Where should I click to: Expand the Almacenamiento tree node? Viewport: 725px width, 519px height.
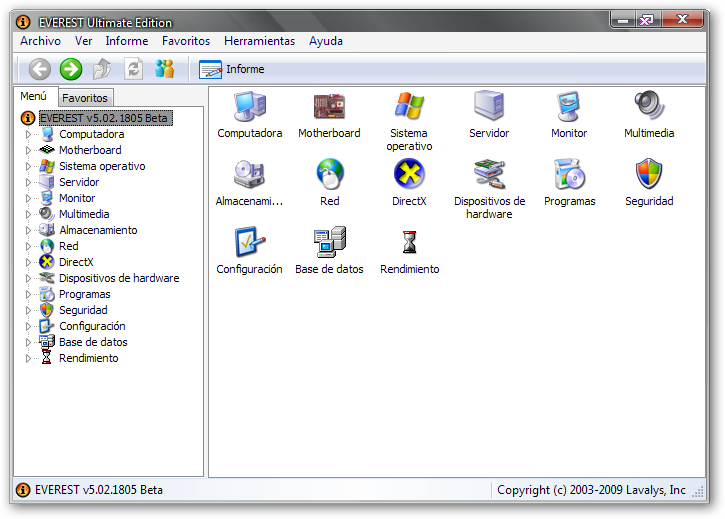click(x=28, y=230)
